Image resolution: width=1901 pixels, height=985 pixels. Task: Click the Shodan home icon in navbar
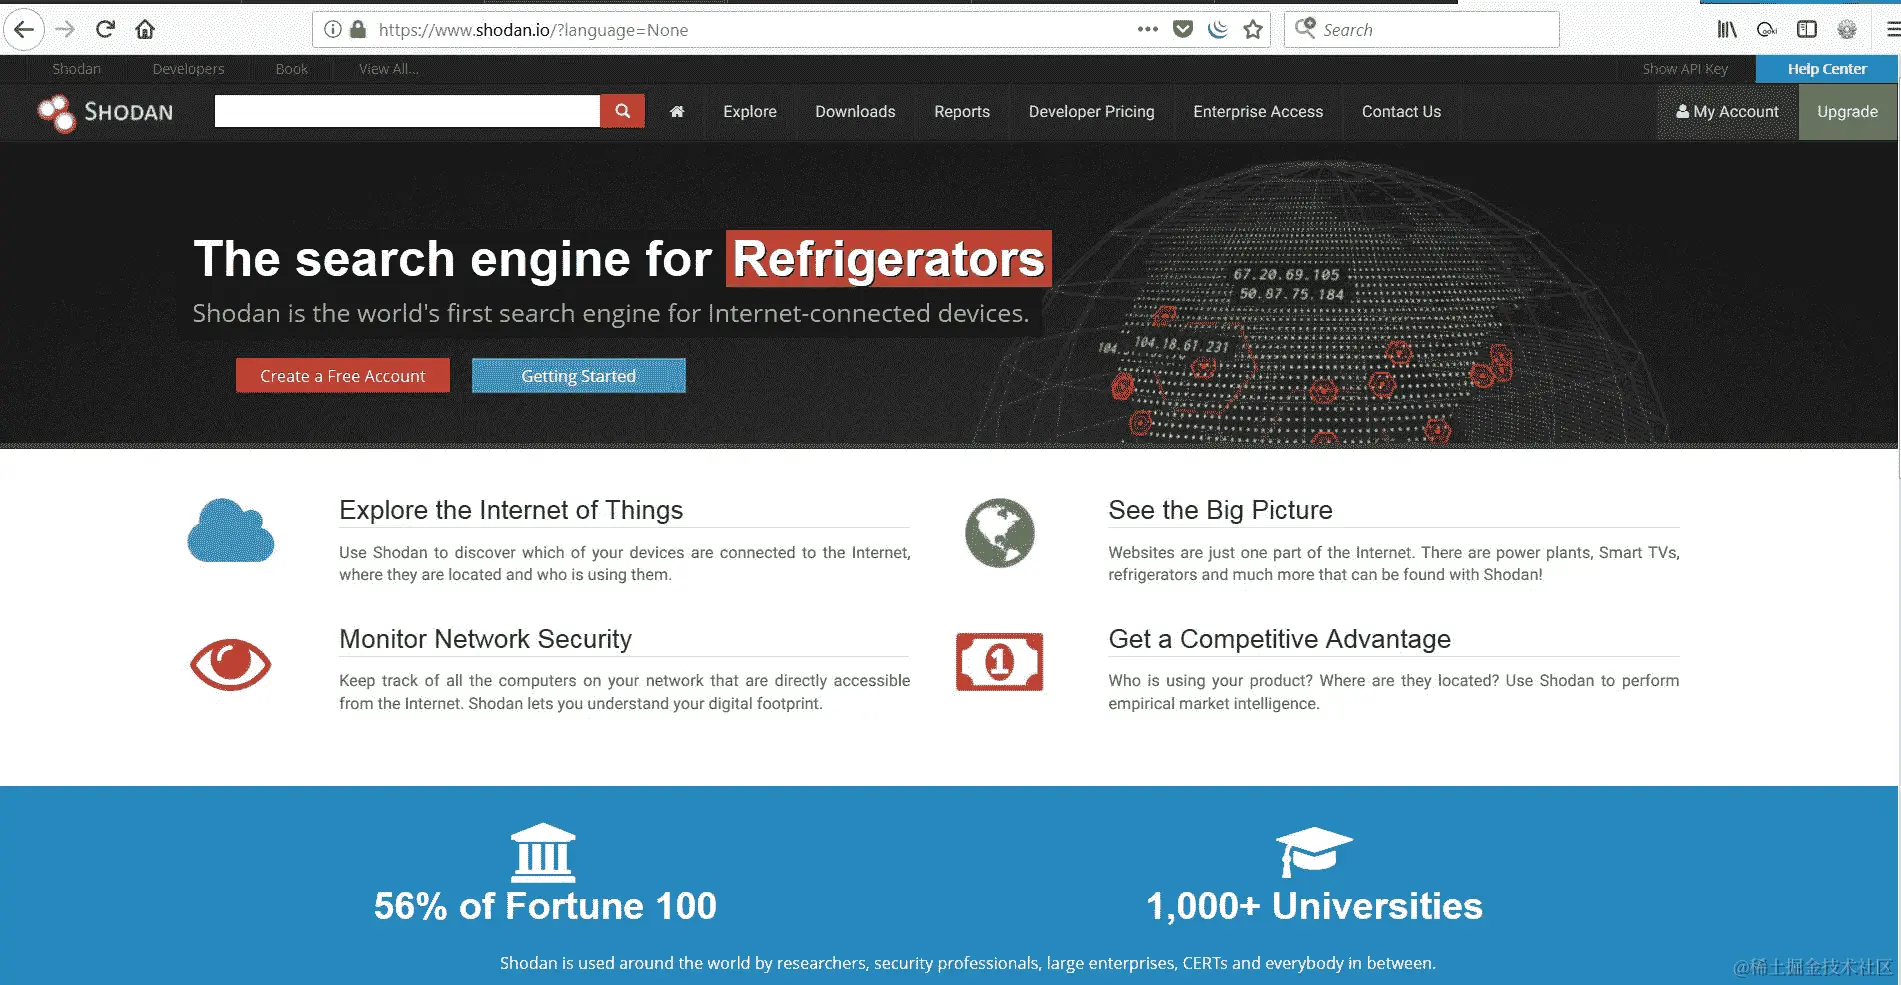click(x=677, y=112)
